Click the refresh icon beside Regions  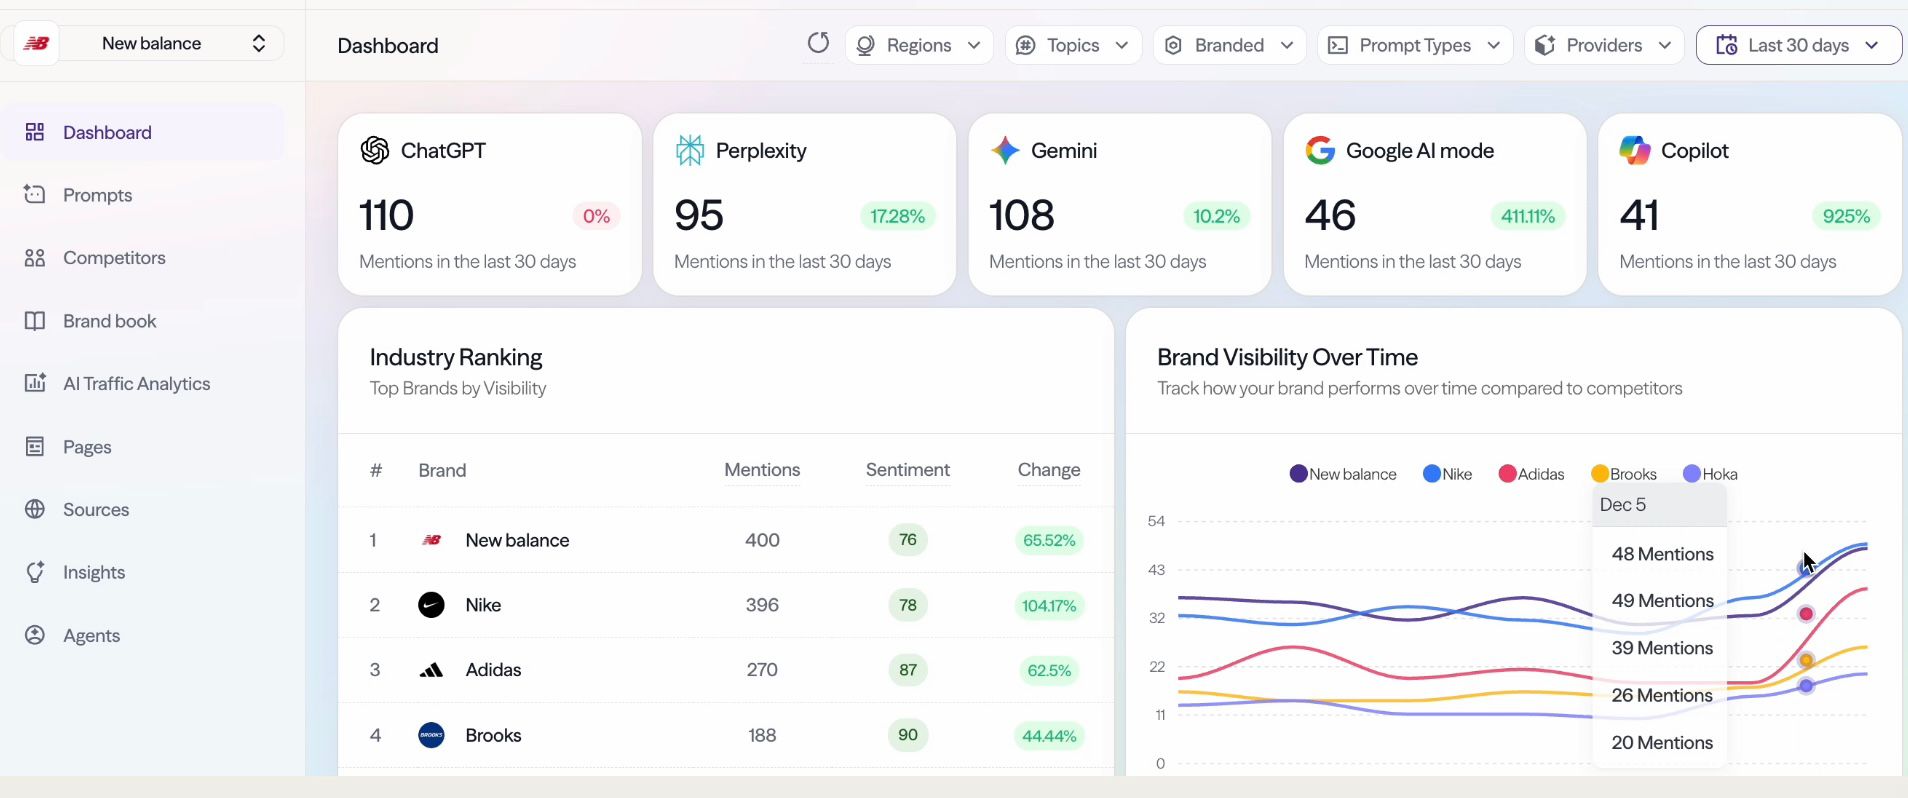click(818, 43)
